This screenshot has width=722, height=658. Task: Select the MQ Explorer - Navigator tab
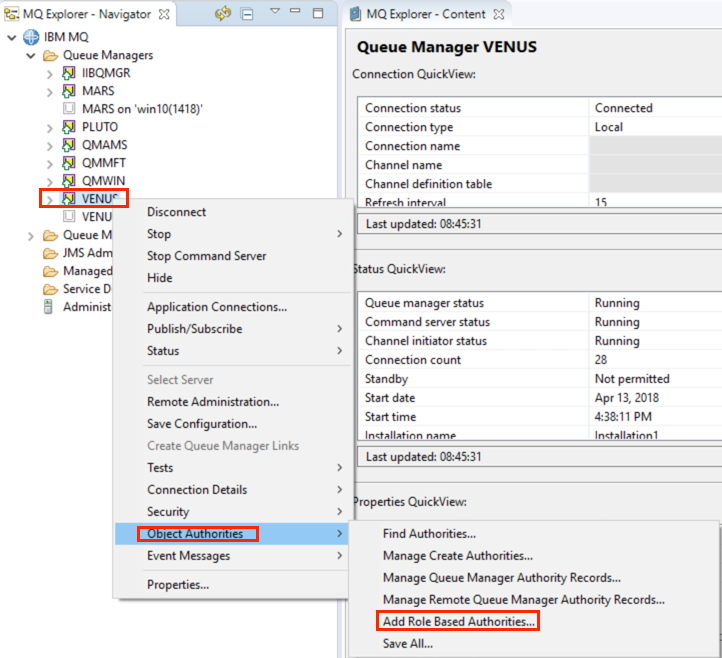pos(87,14)
